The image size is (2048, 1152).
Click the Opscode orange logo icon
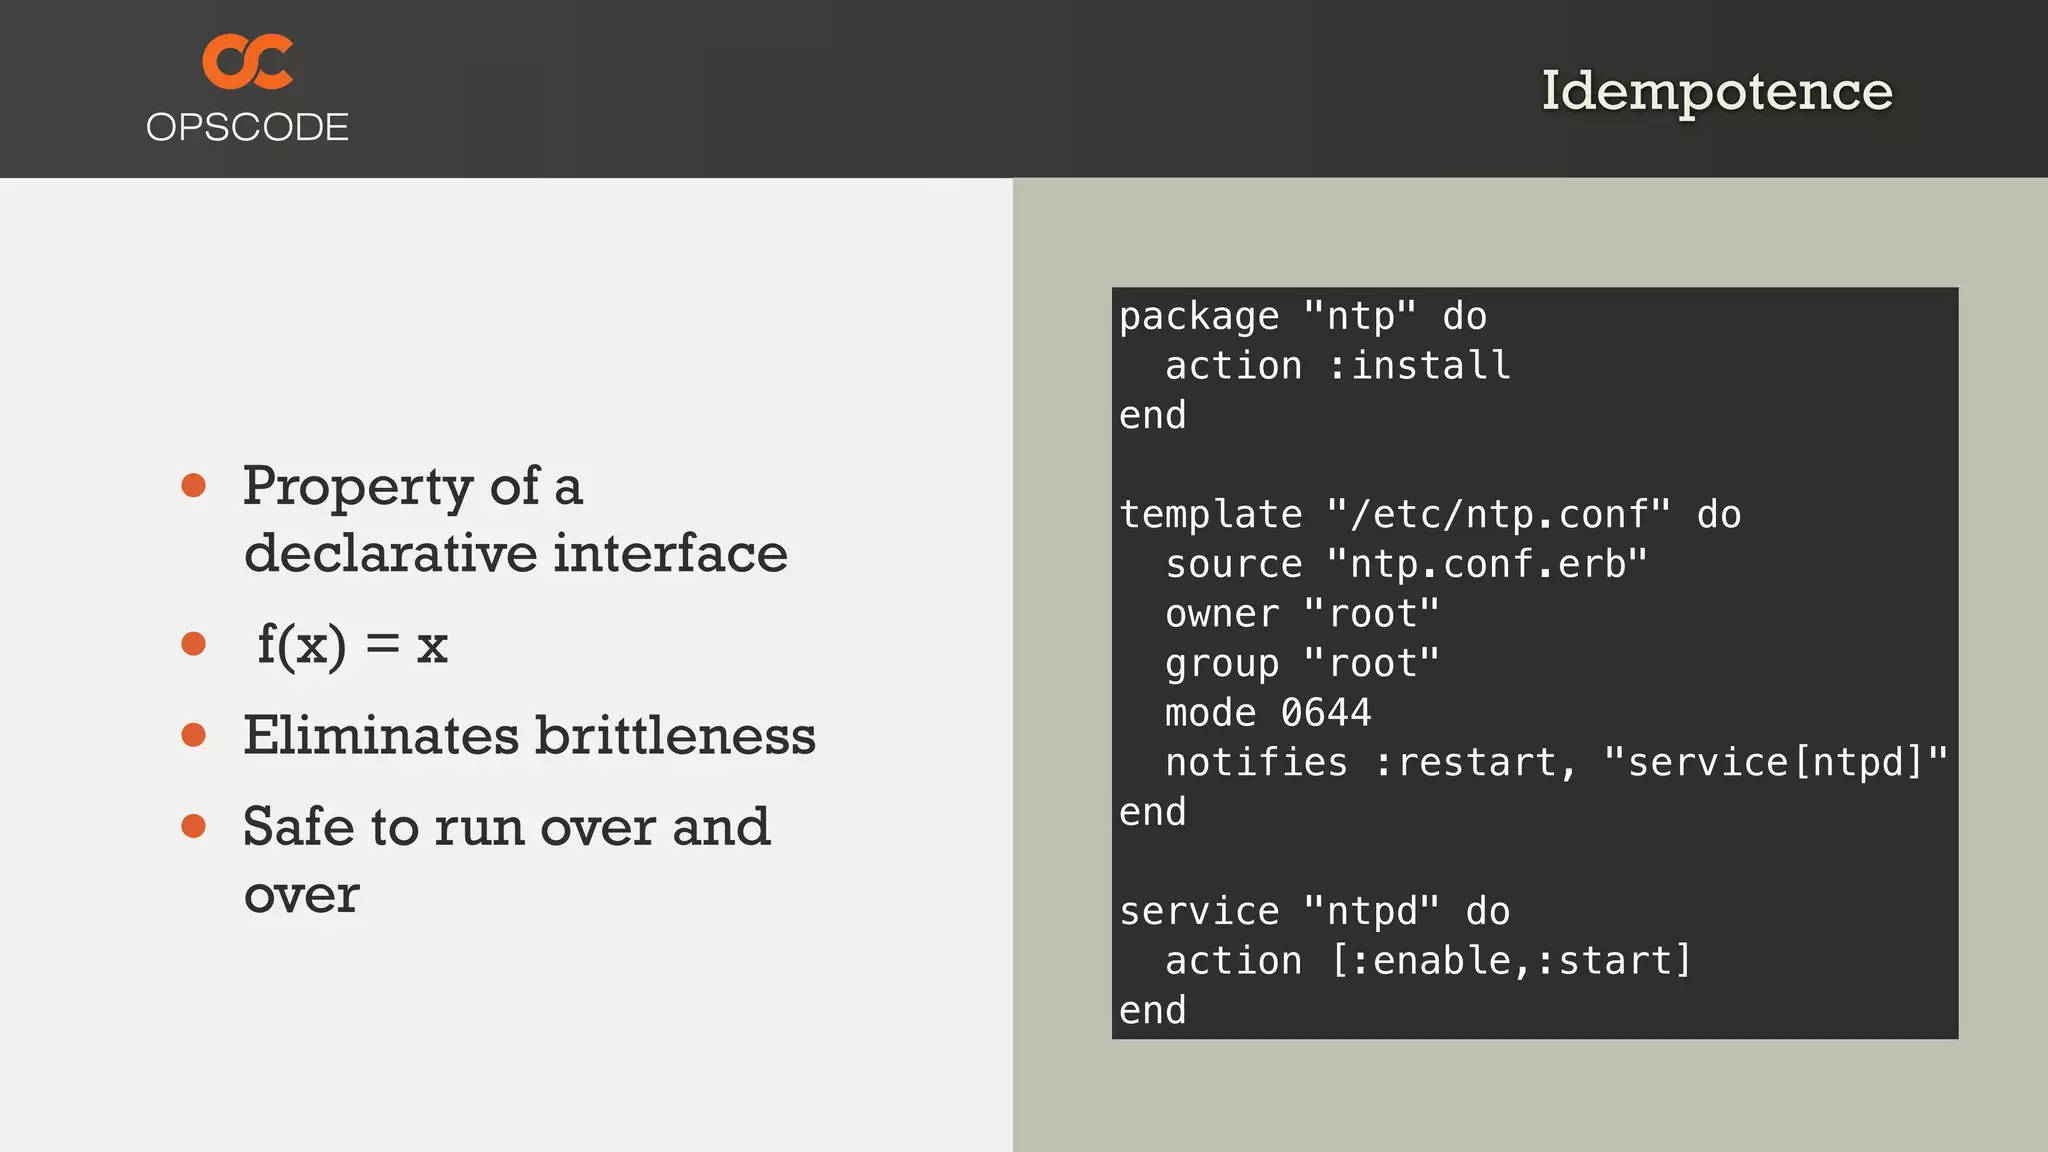pyautogui.click(x=247, y=61)
